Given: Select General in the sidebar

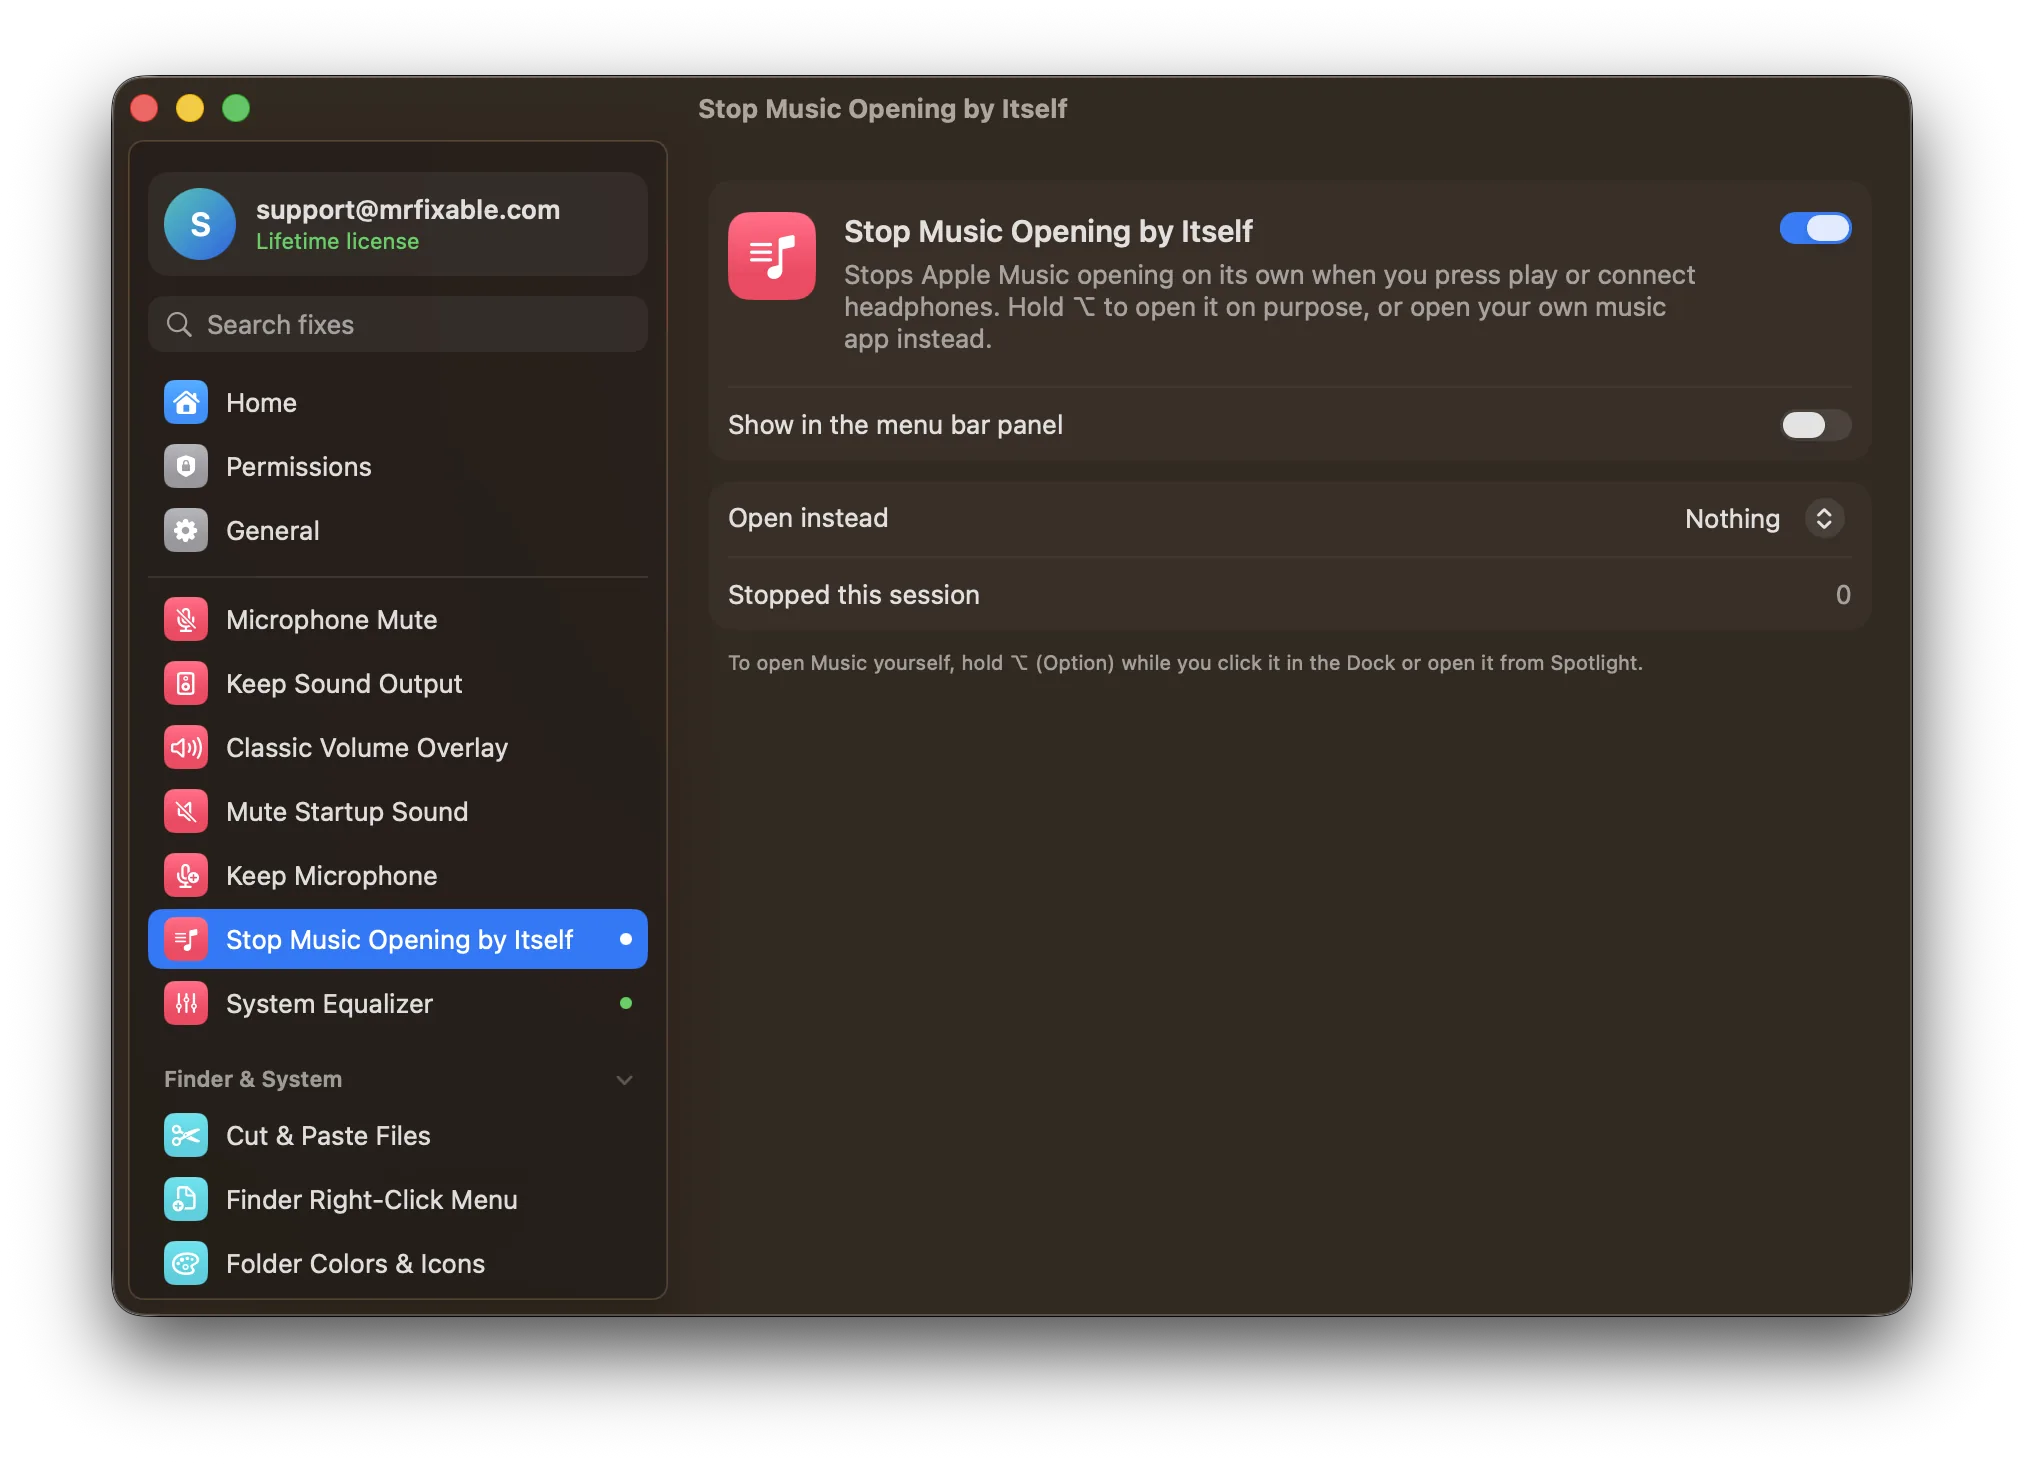Looking at the screenshot, I should pyautogui.click(x=398, y=530).
